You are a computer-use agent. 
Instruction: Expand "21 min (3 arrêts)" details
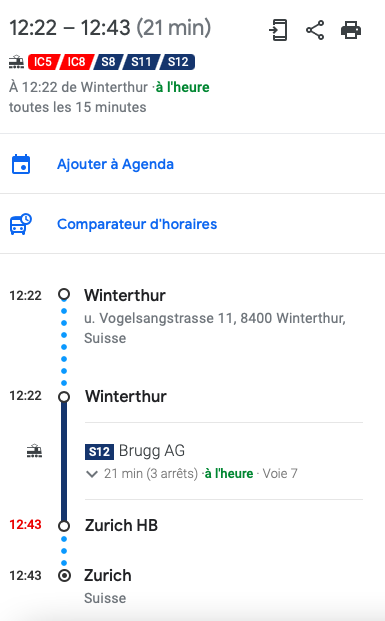click(x=151, y=474)
